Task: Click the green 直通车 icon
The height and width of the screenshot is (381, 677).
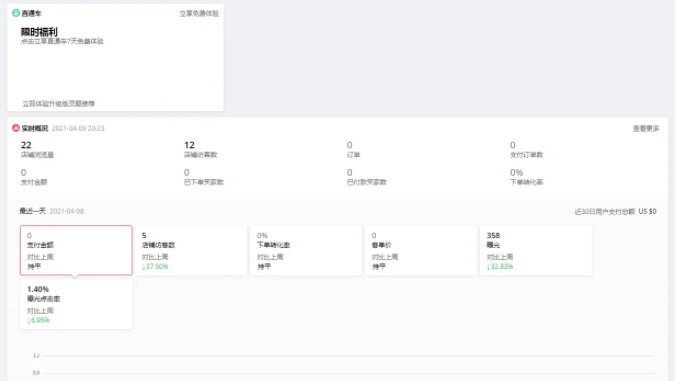Action: 16,13
